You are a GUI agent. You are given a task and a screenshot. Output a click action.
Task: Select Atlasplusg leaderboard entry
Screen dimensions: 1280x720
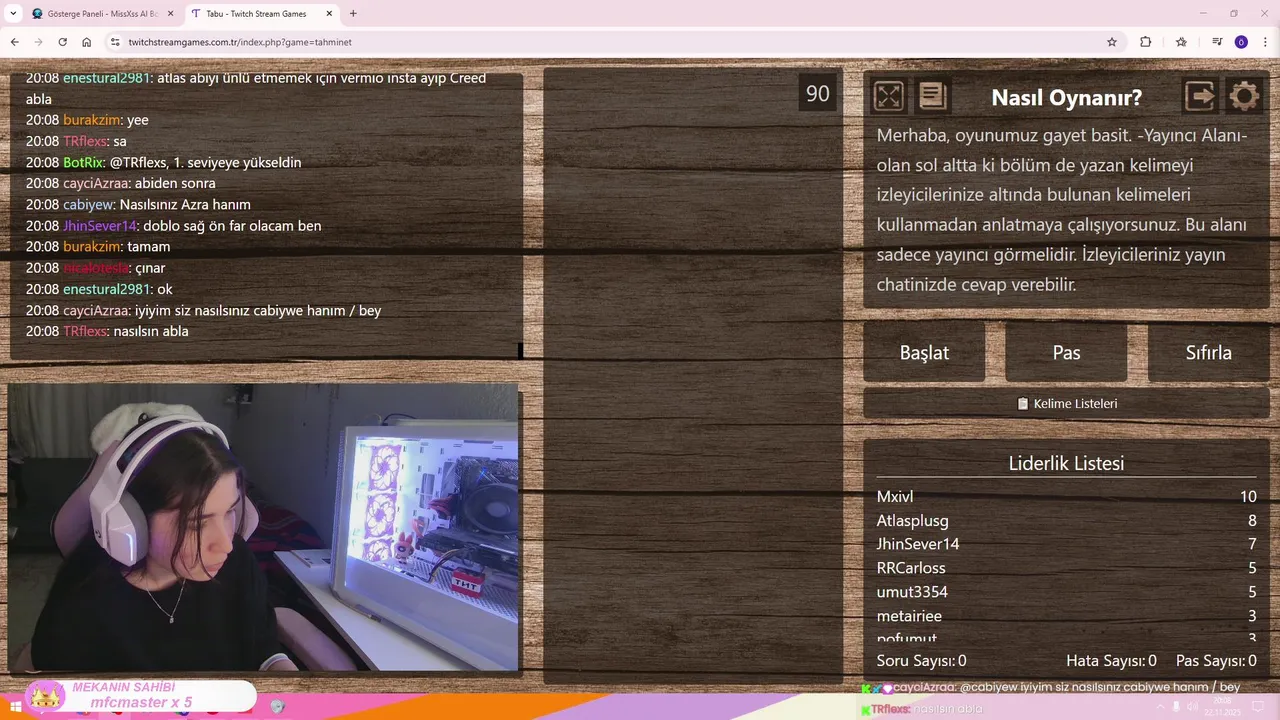[913, 520]
